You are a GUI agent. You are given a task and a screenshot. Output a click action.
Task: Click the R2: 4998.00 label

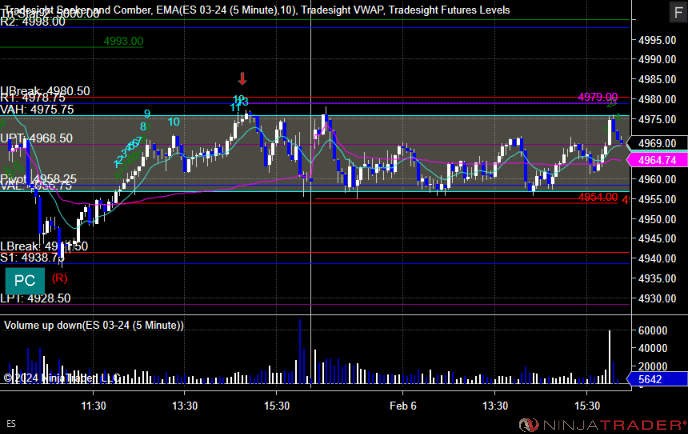click(33, 22)
